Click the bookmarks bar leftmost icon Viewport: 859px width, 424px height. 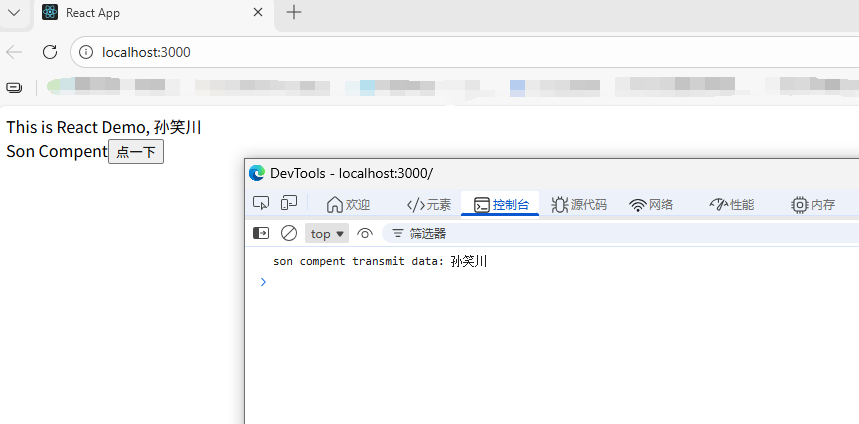[x=14, y=87]
